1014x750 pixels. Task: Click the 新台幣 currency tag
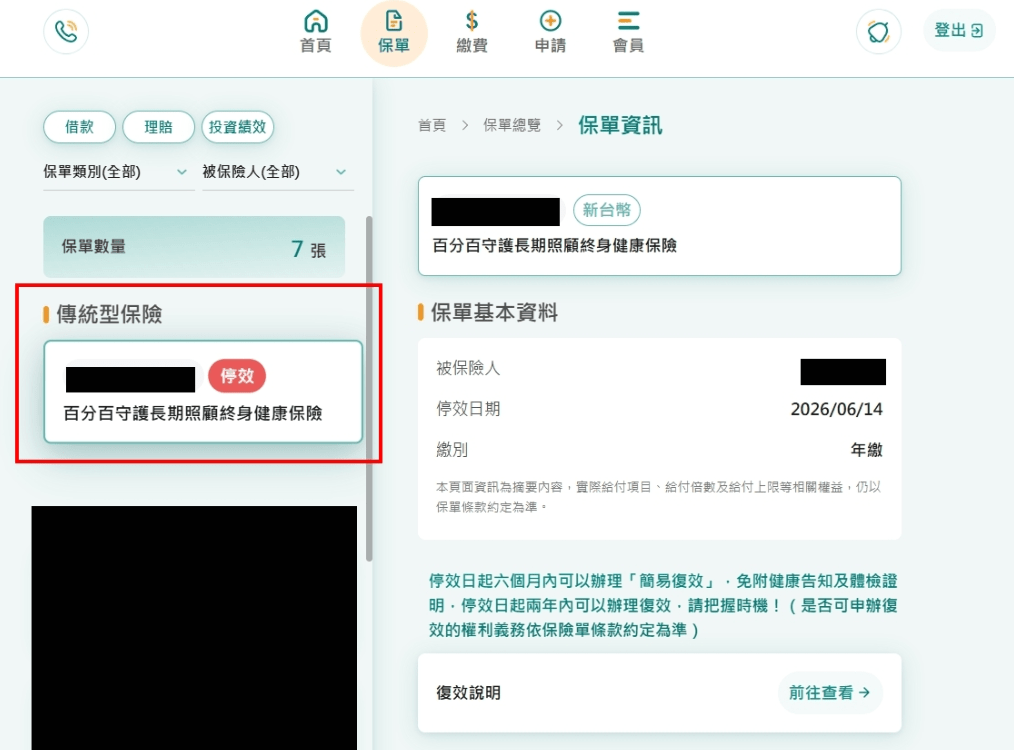[x=607, y=210]
